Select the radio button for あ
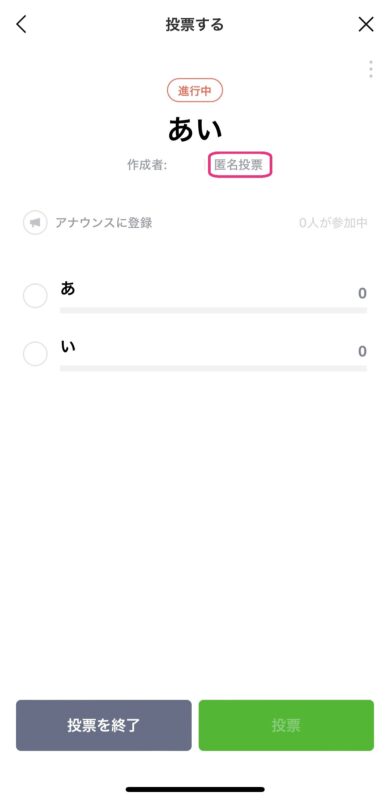This screenshot has width=390, height=800. click(35, 296)
